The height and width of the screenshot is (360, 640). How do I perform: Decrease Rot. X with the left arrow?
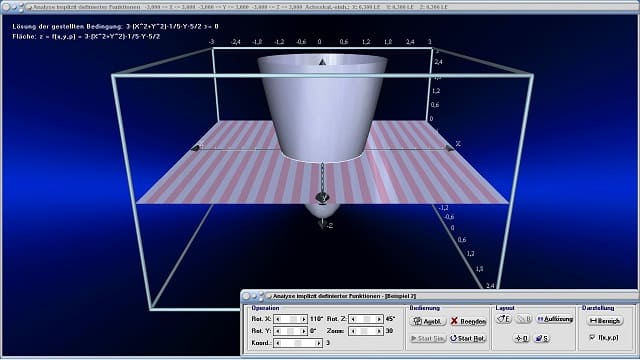tap(278, 319)
